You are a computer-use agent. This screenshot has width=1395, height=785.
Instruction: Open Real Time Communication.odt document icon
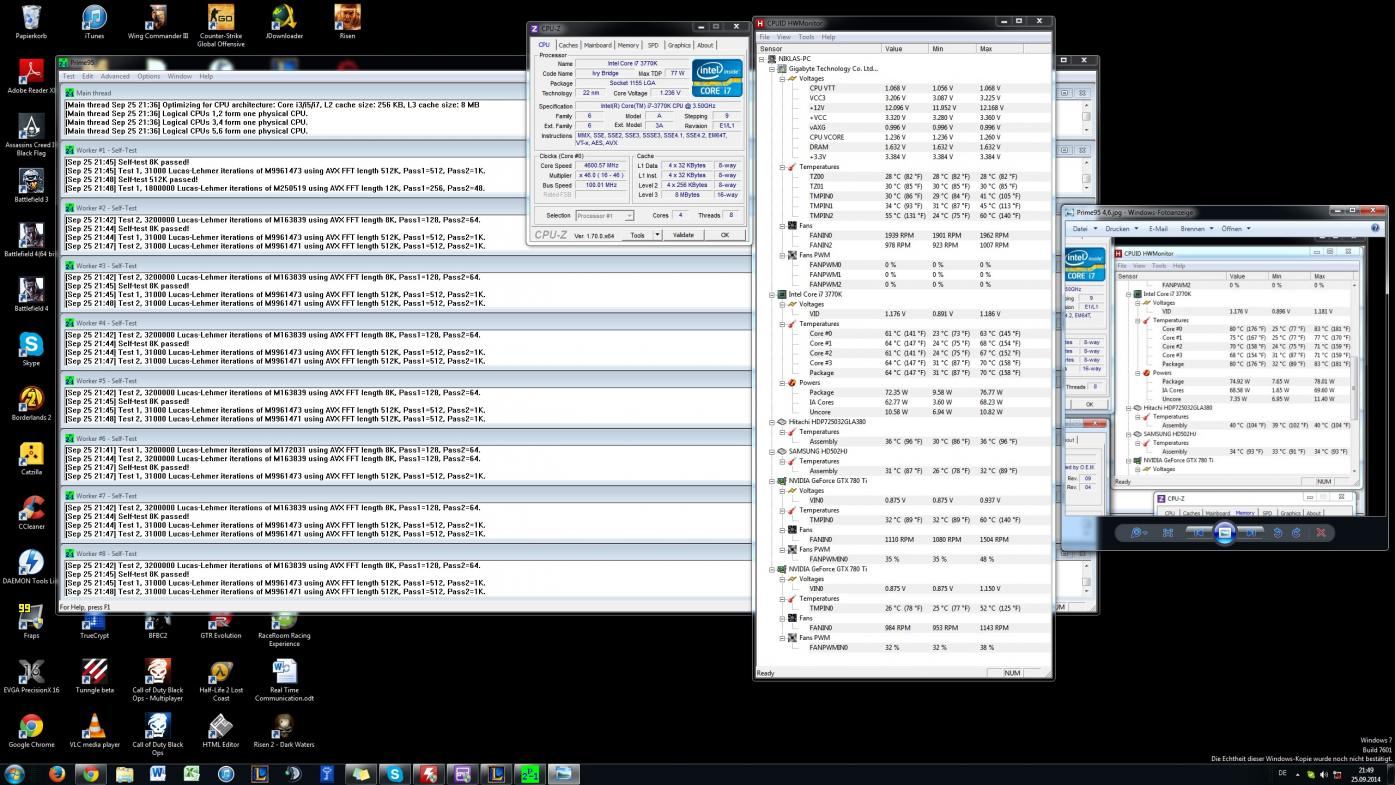coord(284,679)
